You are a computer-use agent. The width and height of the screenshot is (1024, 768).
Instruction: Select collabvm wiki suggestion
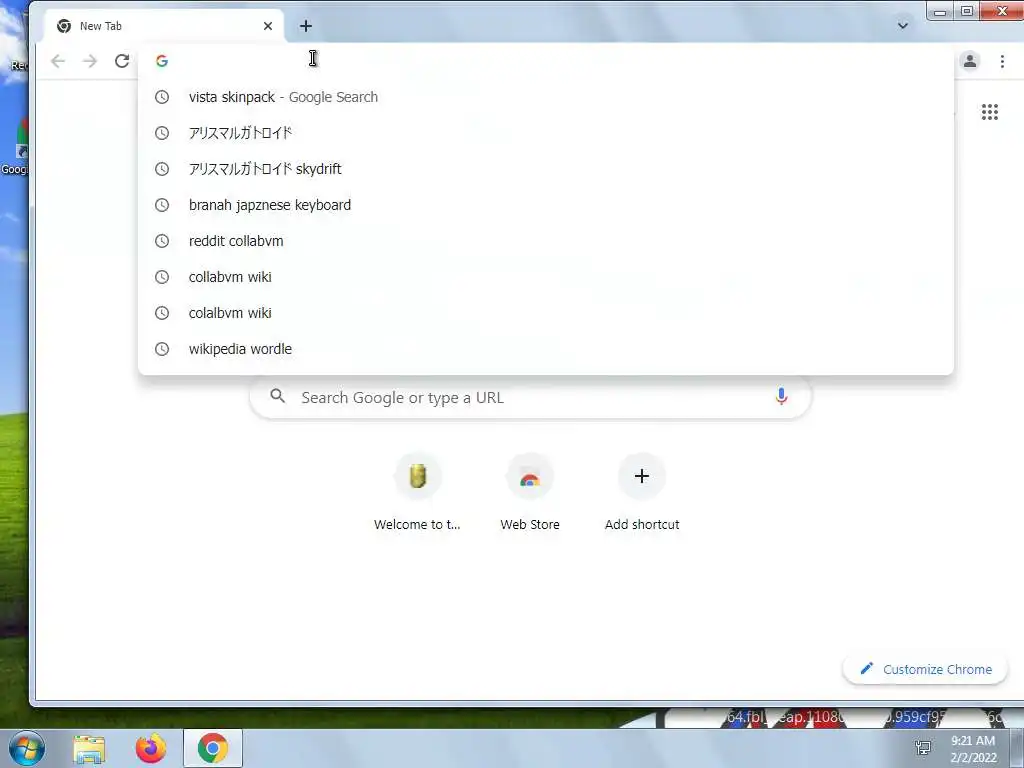click(x=546, y=277)
